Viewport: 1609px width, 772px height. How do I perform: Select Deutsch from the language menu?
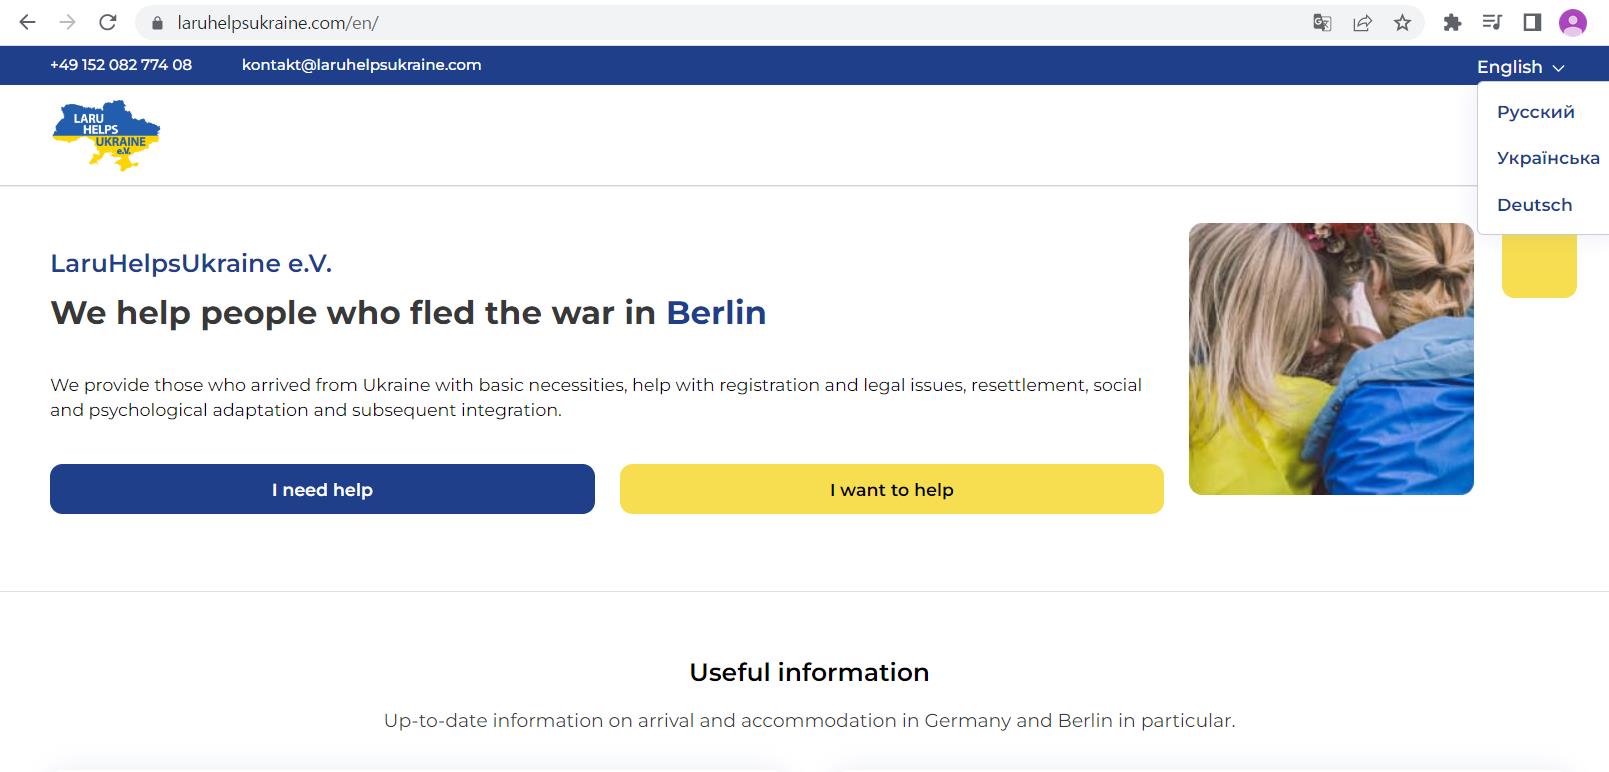click(1534, 205)
